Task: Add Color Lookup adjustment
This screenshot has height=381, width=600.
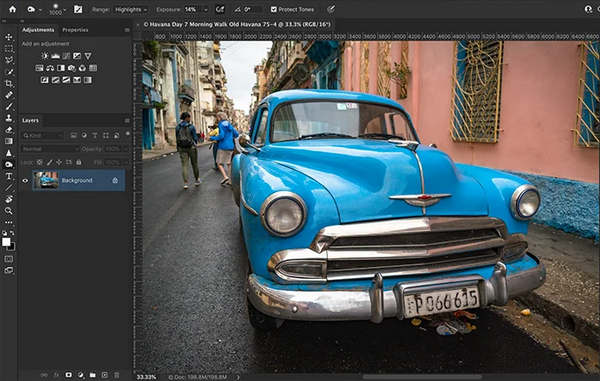Action: 93,68
